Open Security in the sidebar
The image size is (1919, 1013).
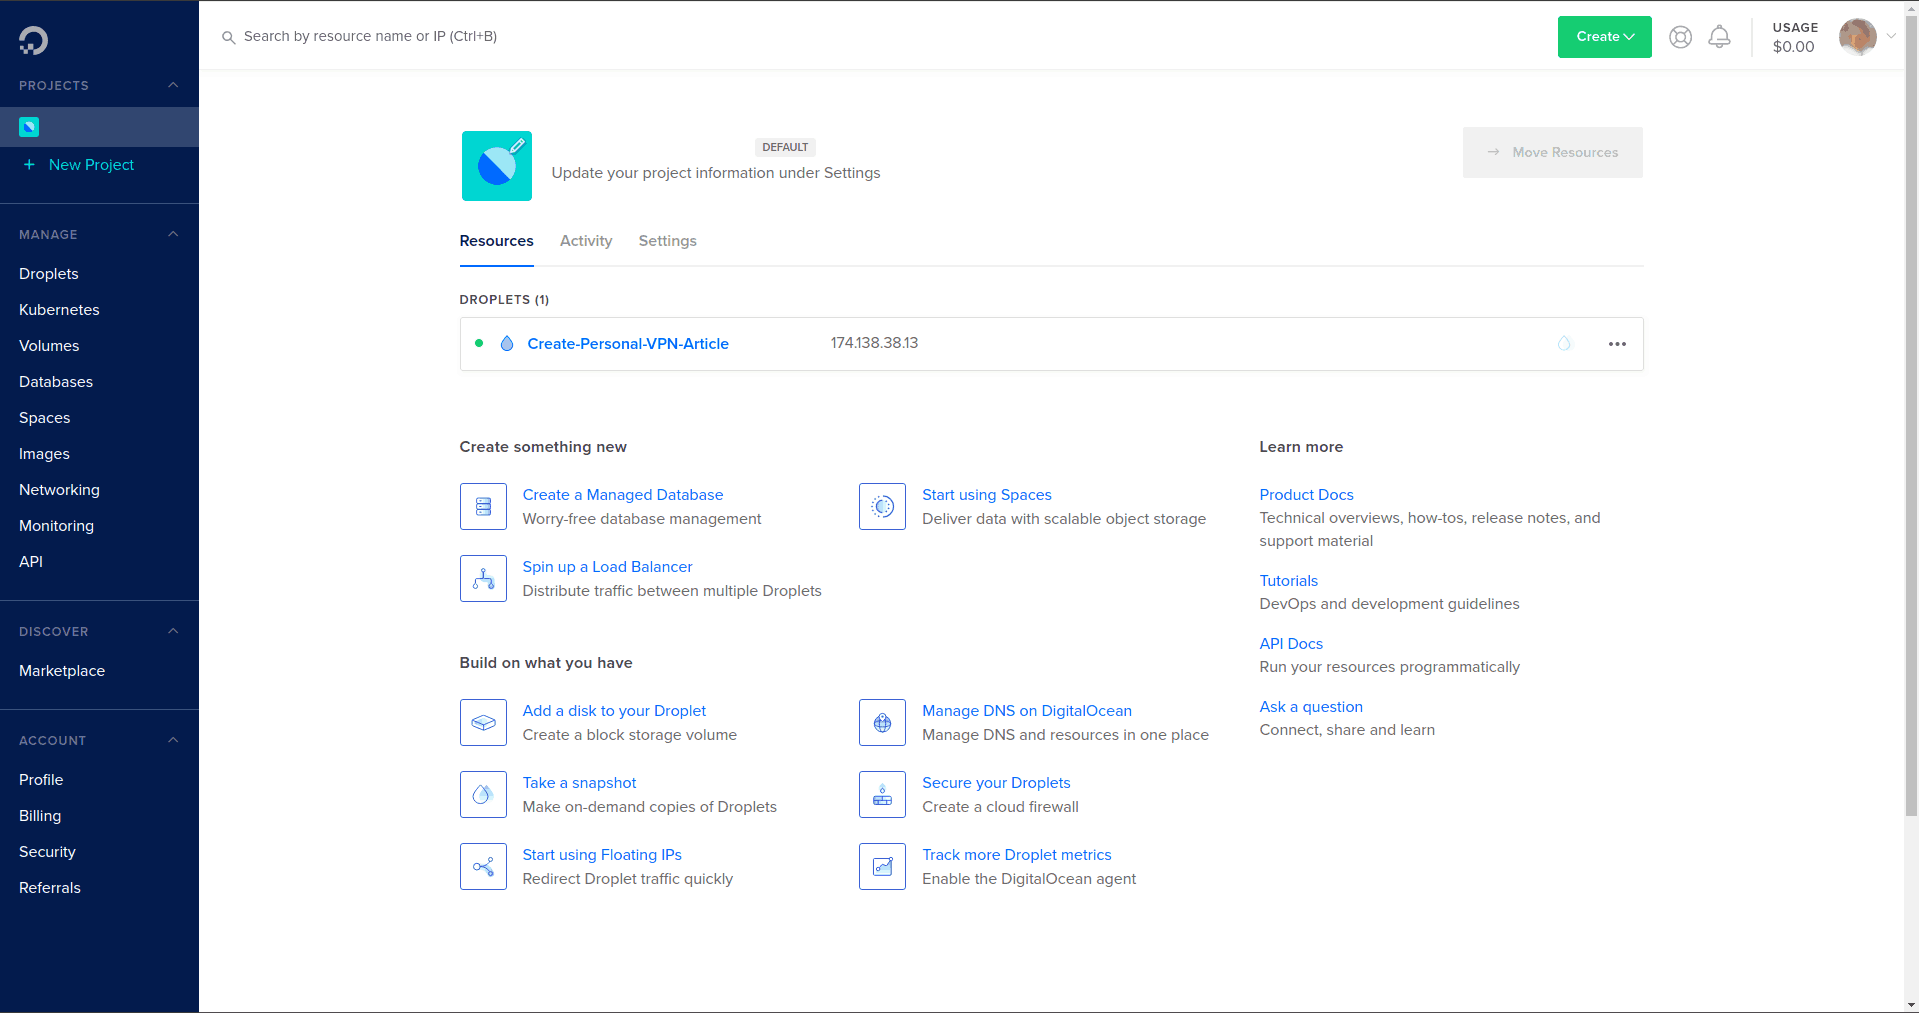[x=47, y=852]
